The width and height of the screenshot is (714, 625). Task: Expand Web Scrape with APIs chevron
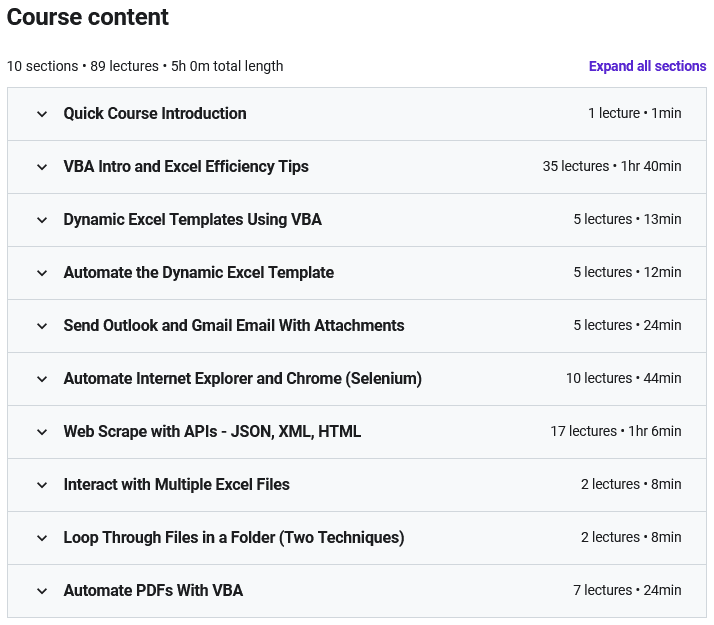pos(42,432)
